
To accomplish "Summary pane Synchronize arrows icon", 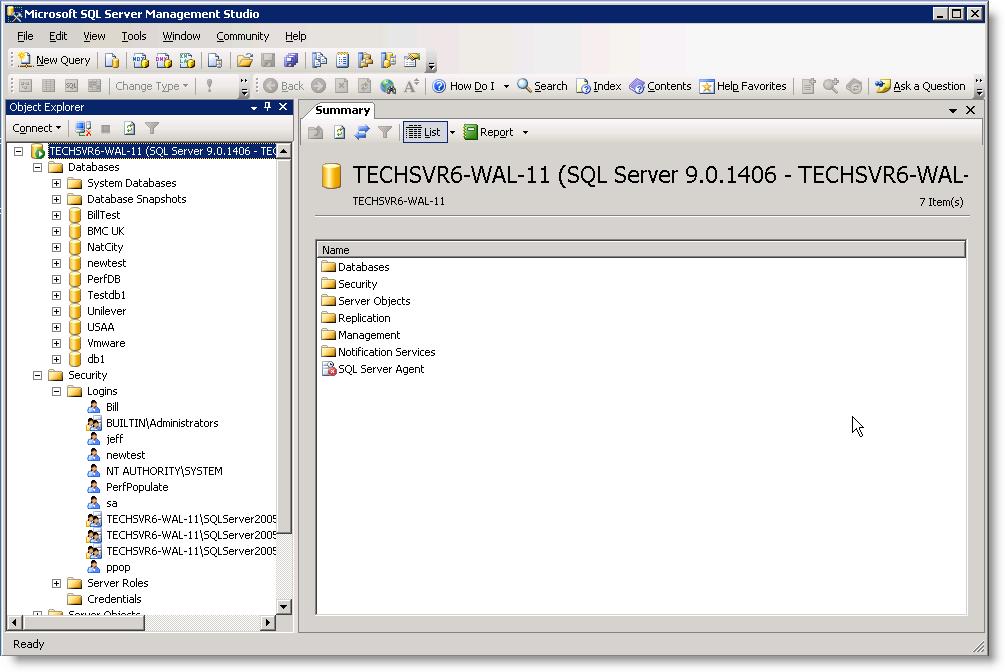I will coord(362,132).
